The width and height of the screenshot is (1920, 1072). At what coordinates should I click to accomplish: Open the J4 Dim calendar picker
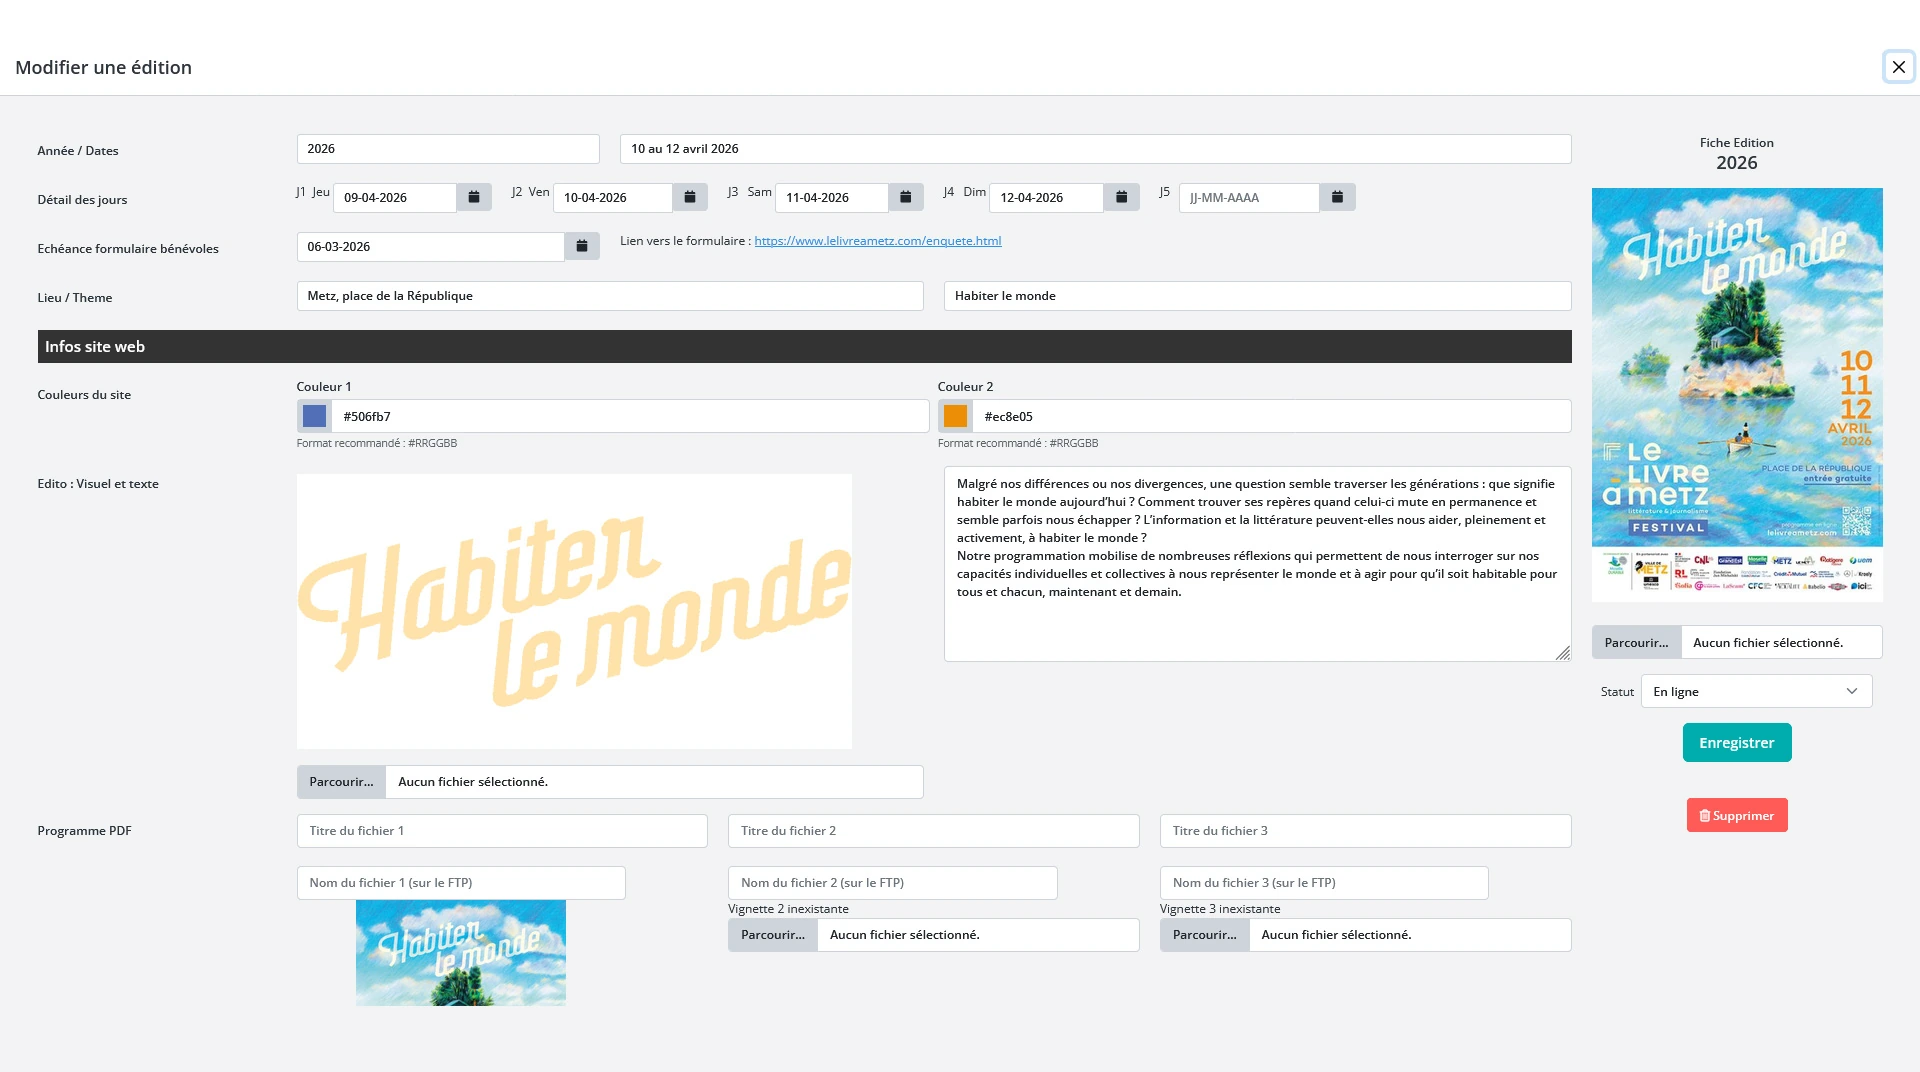tap(1121, 197)
